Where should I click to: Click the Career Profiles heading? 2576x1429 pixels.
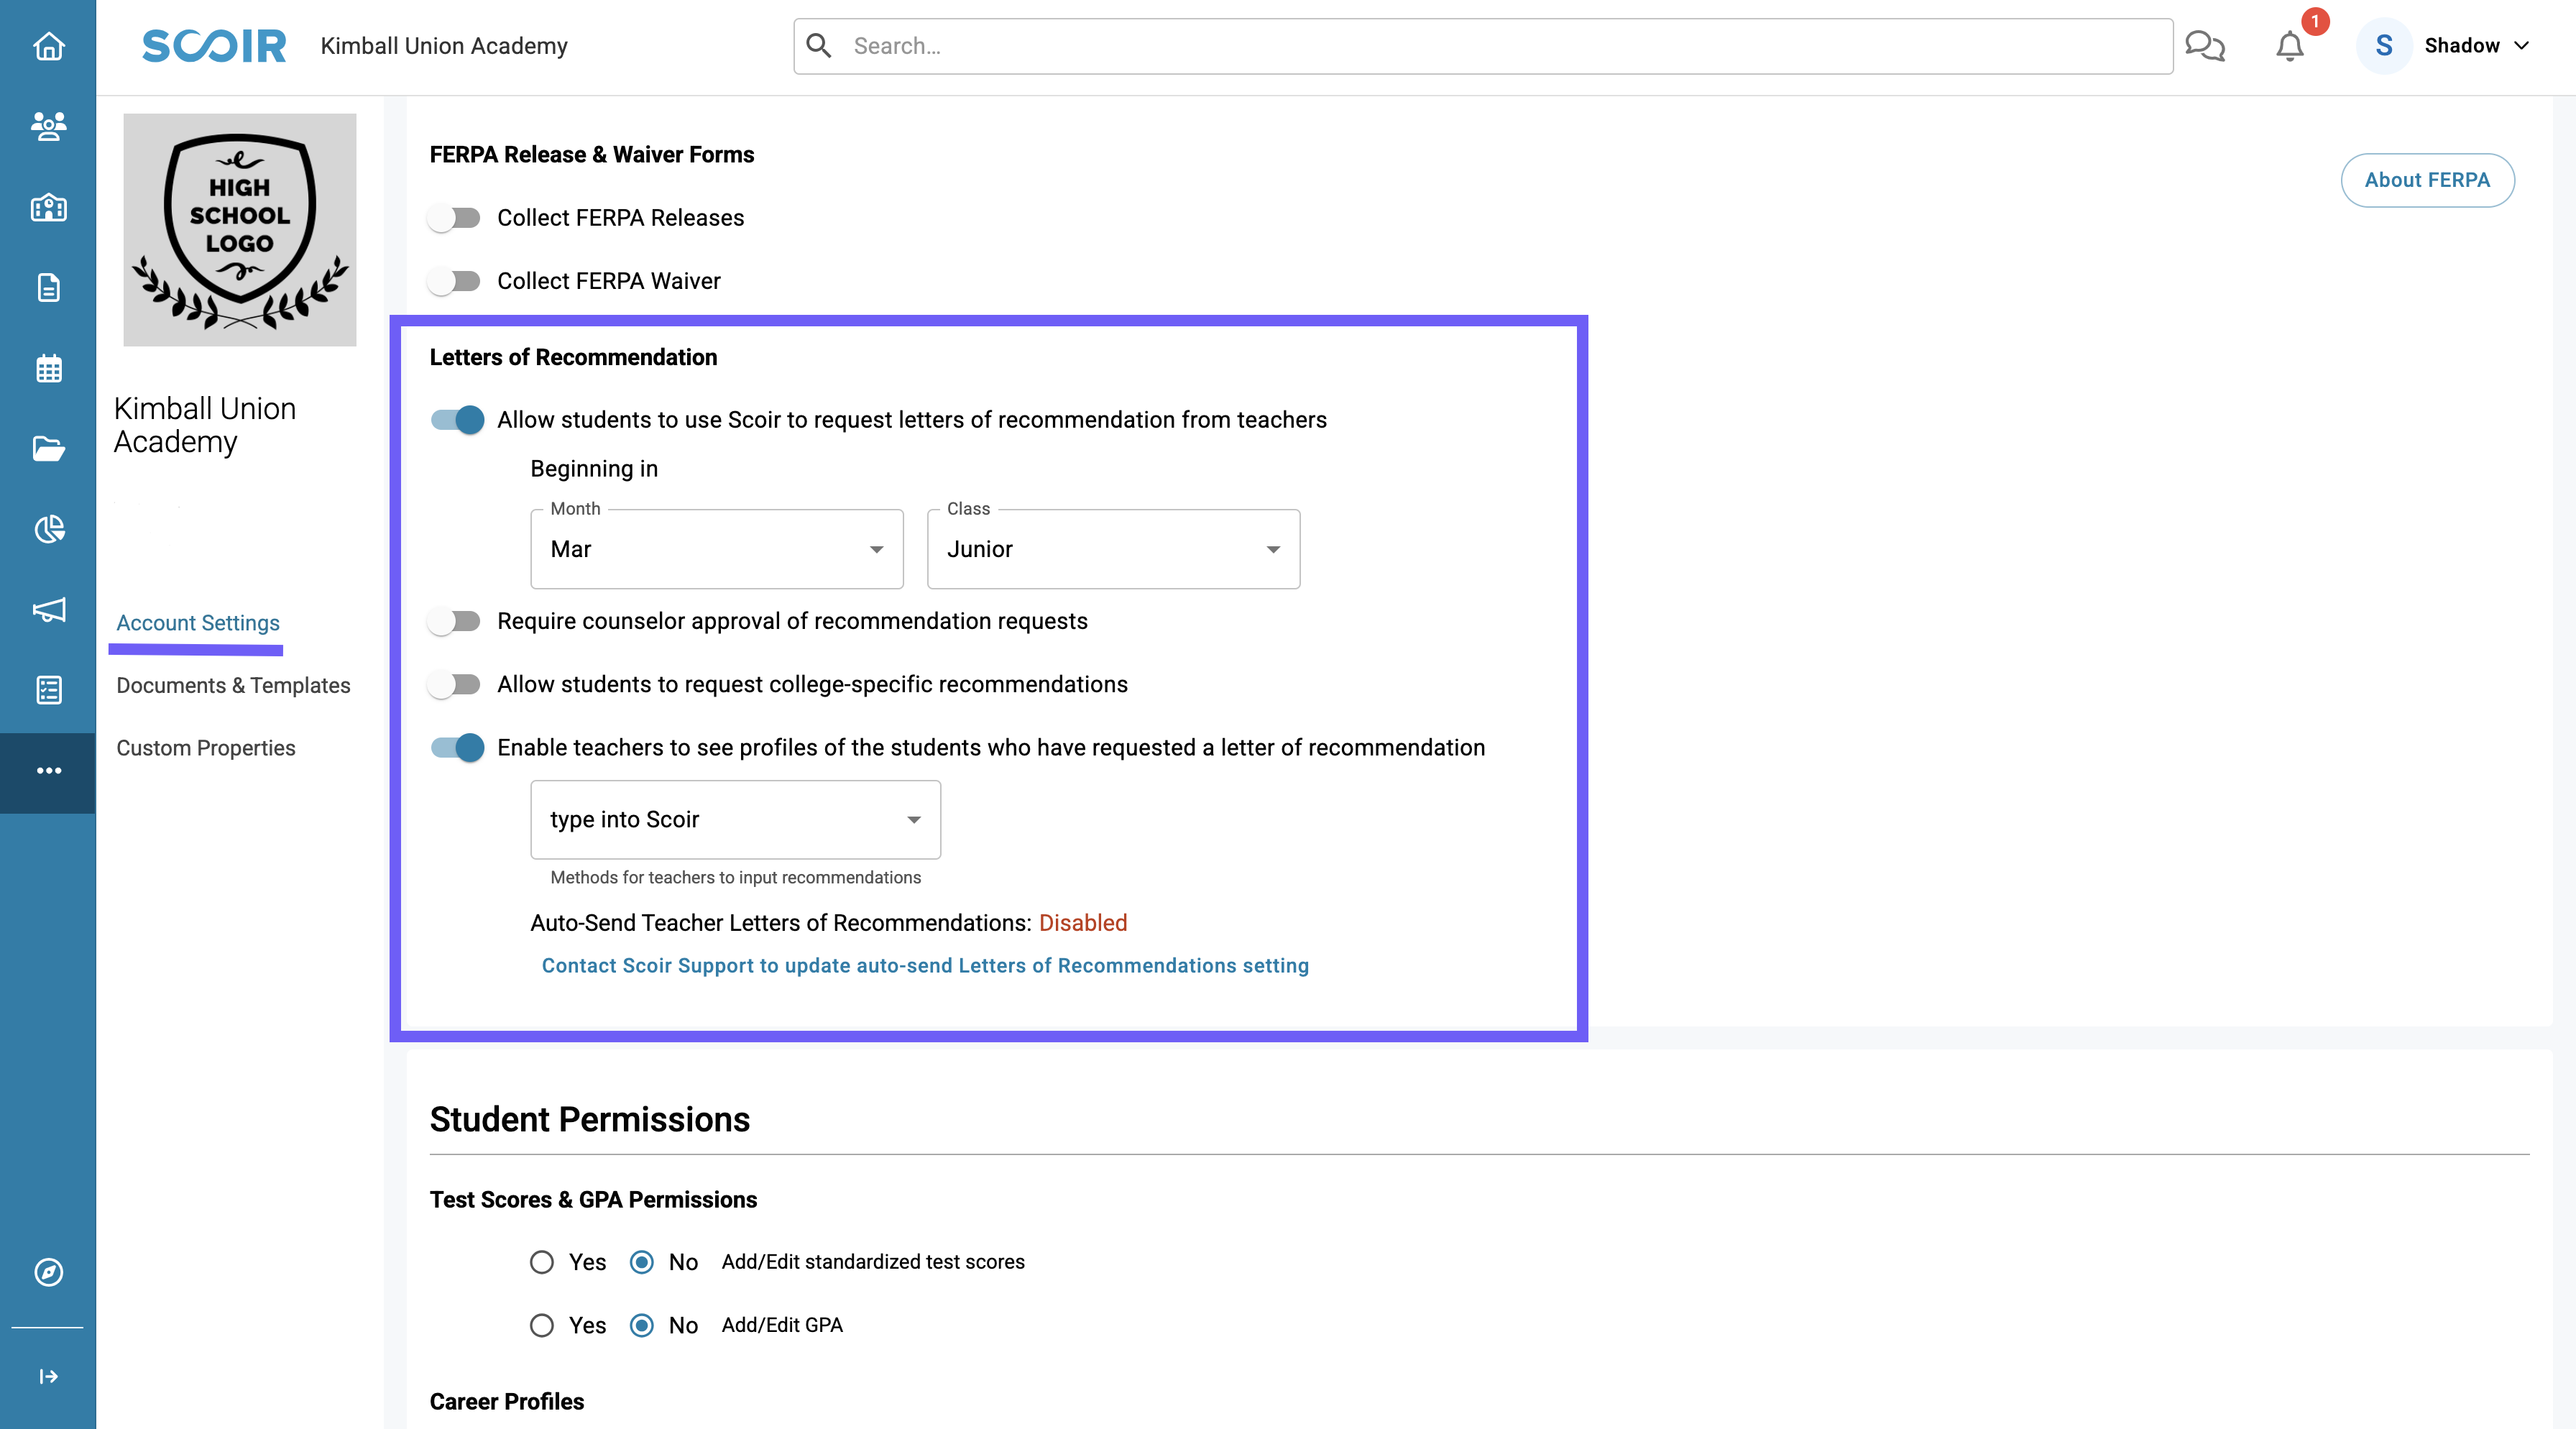507,1402
